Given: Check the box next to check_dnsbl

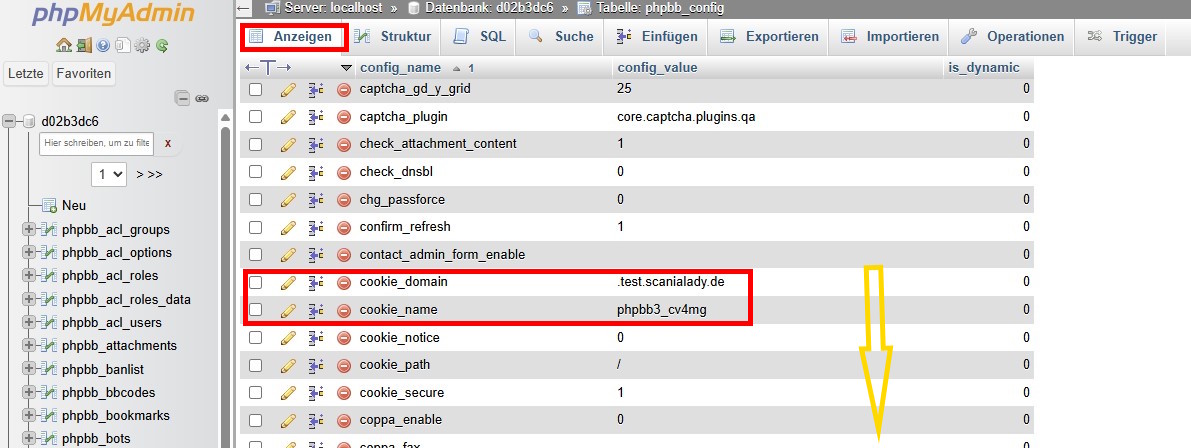Looking at the screenshot, I should click(256, 171).
